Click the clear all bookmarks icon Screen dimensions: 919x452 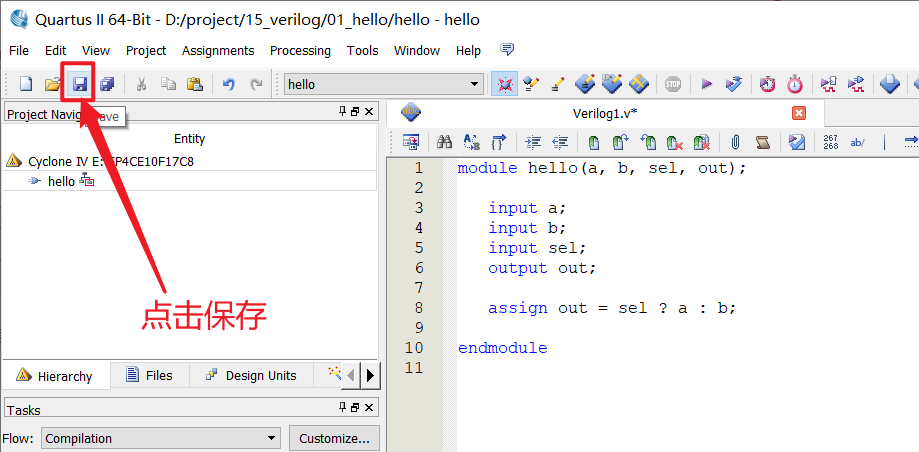click(x=702, y=142)
